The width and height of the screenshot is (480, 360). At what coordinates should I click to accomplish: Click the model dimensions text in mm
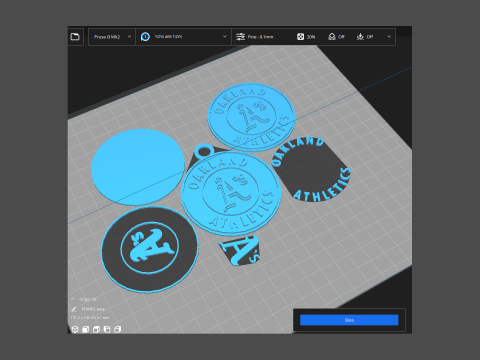click(90, 318)
